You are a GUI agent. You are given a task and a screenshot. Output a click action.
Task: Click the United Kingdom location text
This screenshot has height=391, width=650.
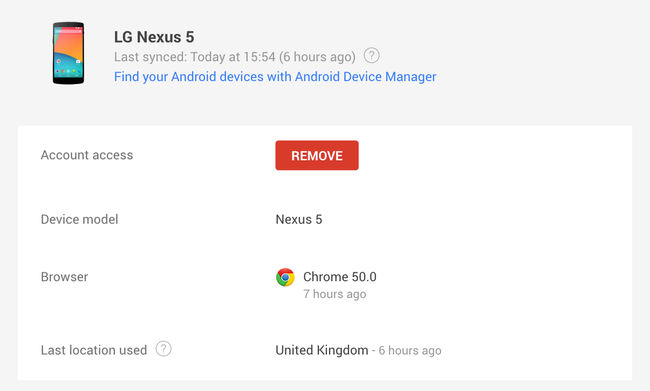tap(322, 350)
